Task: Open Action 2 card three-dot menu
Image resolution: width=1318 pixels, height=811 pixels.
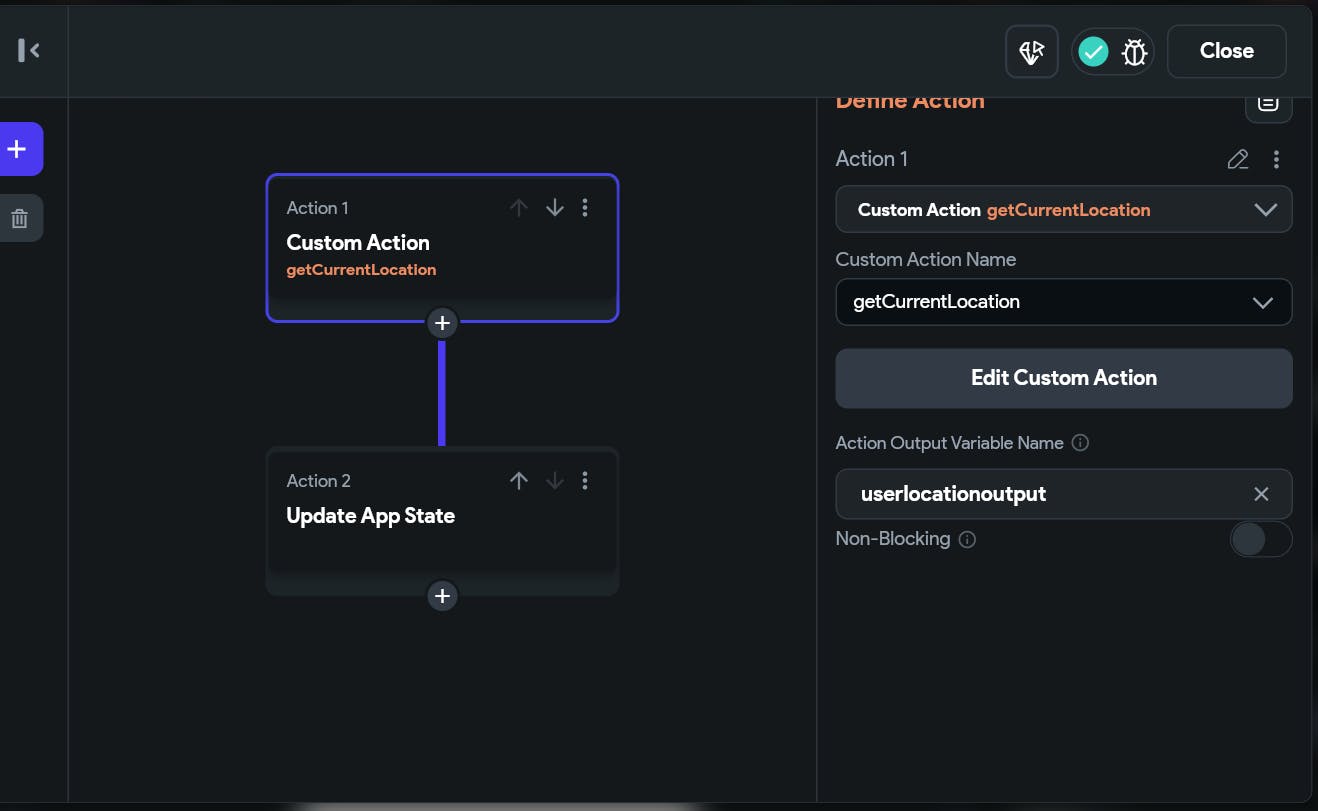Action: tap(585, 481)
